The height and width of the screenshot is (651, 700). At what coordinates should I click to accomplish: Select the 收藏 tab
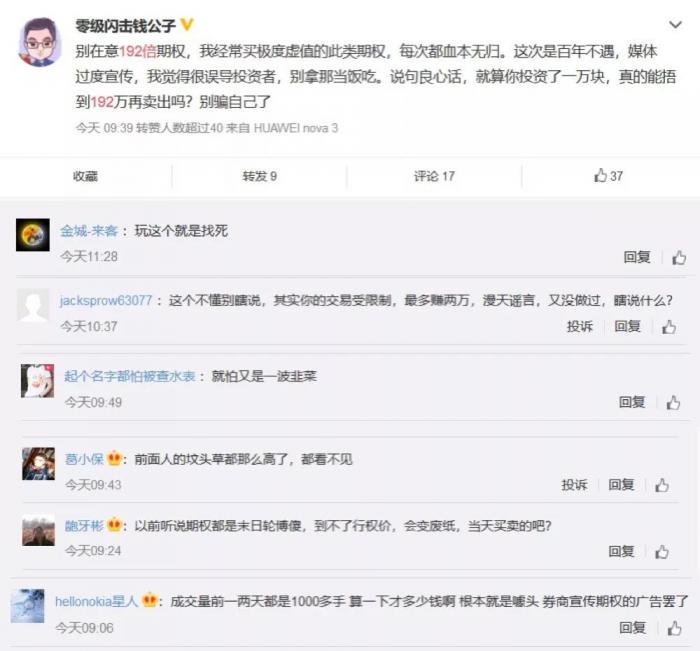[85, 176]
